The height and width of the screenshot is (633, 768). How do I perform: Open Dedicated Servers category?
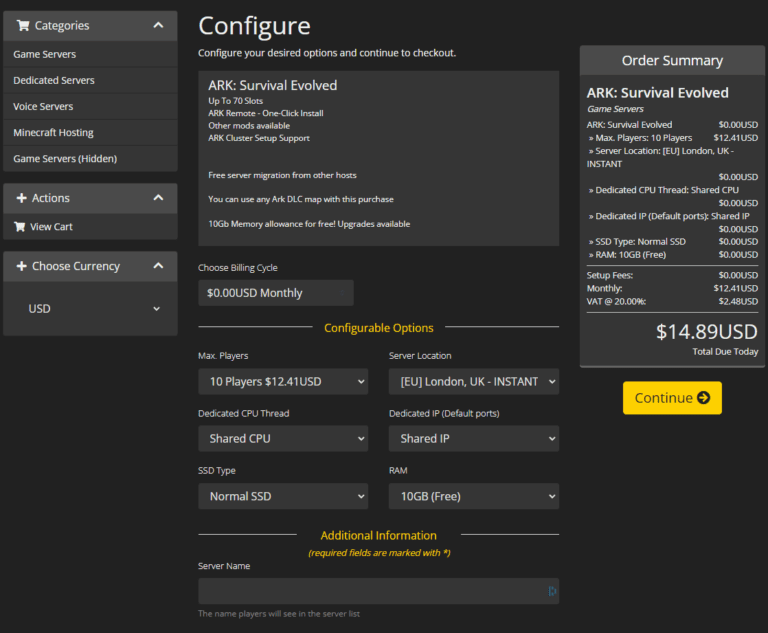[x=90, y=80]
